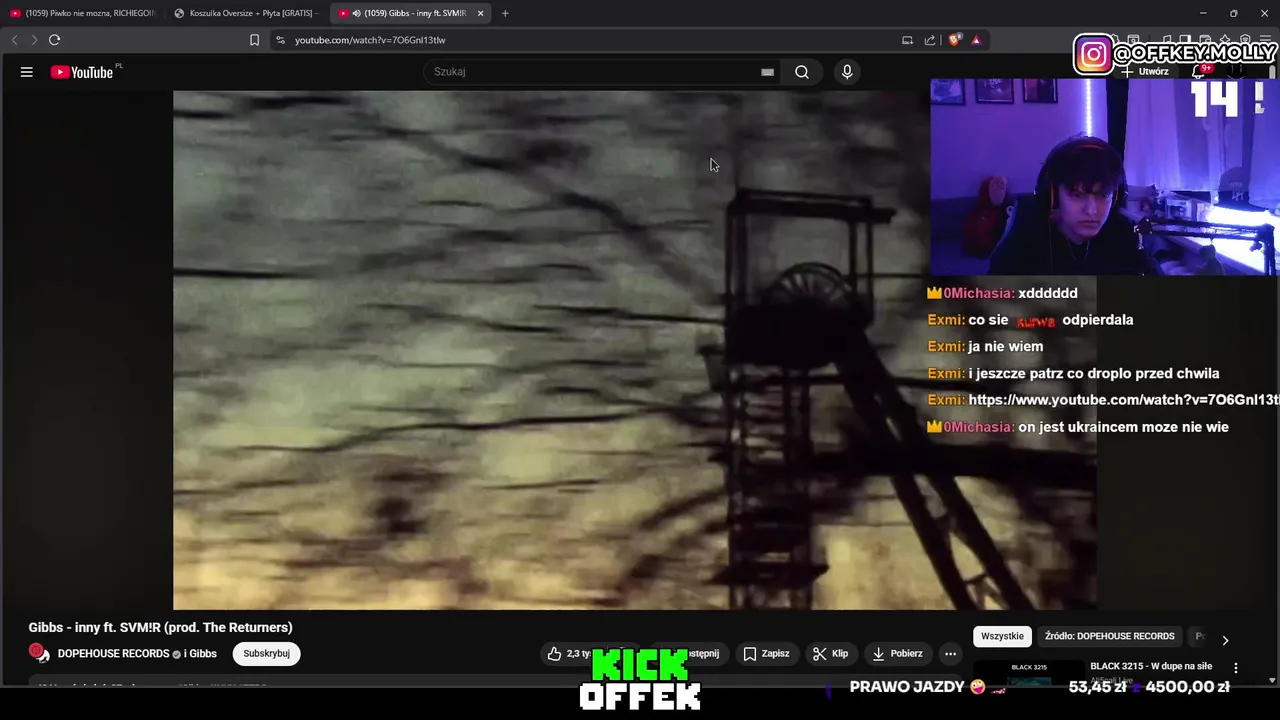The width and height of the screenshot is (1280, 720).
Task: Go forward using the browser forward arrow
Action: tap(33, 40)
